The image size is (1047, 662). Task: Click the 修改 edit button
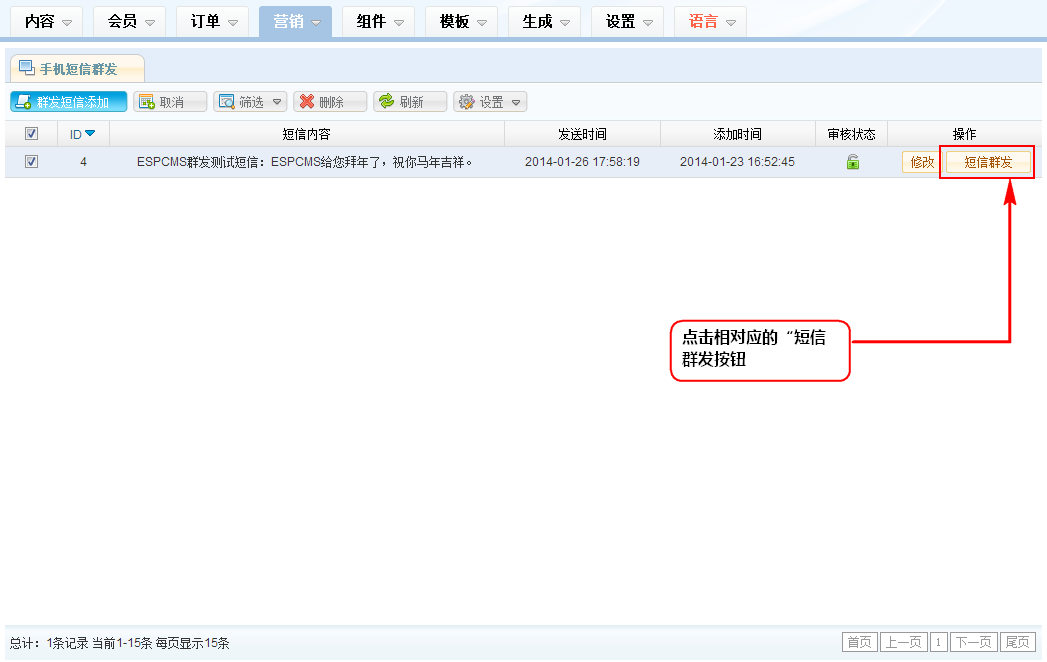pyautogui.click(x=921, y=162)
